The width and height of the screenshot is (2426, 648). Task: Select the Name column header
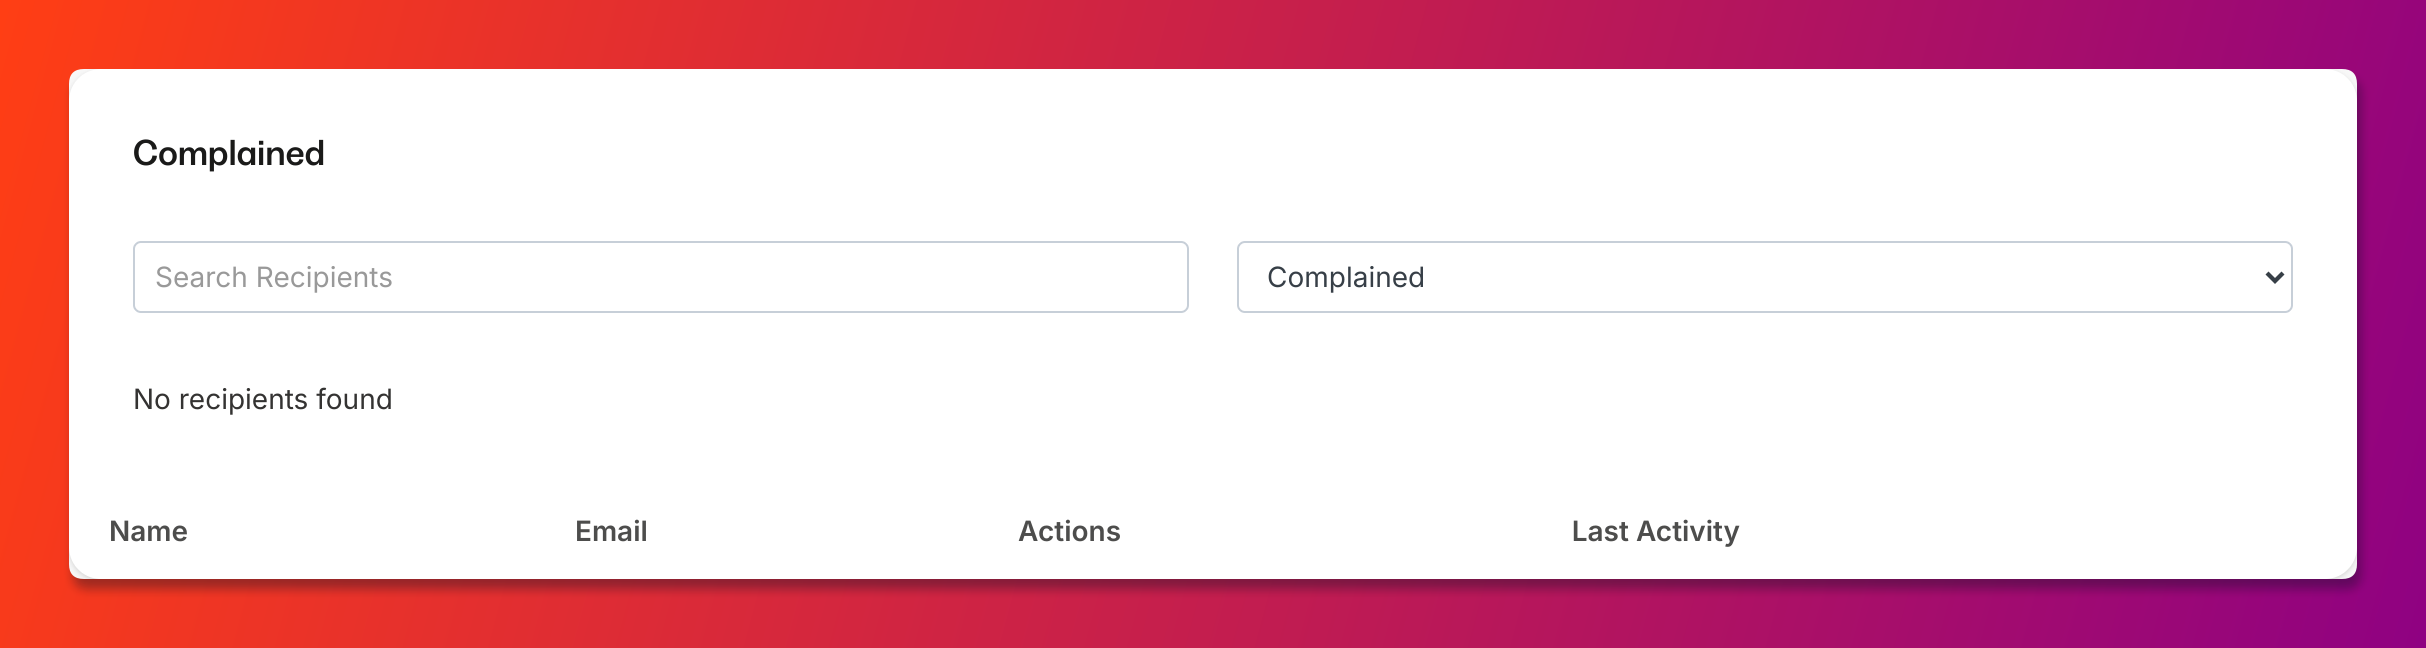148,531
